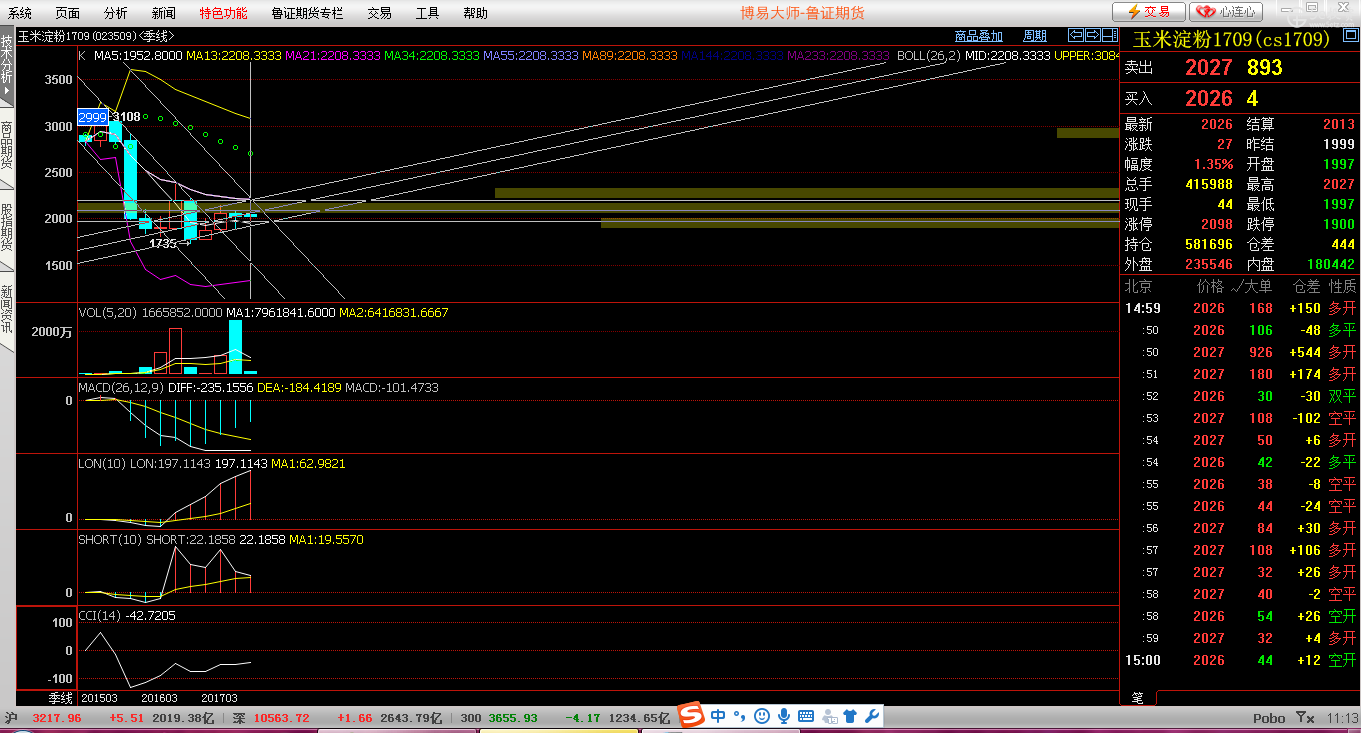Viewport: 1361px width, 733px height.
Task: Open the 特色功能 menu
Action: pos(223,13)
